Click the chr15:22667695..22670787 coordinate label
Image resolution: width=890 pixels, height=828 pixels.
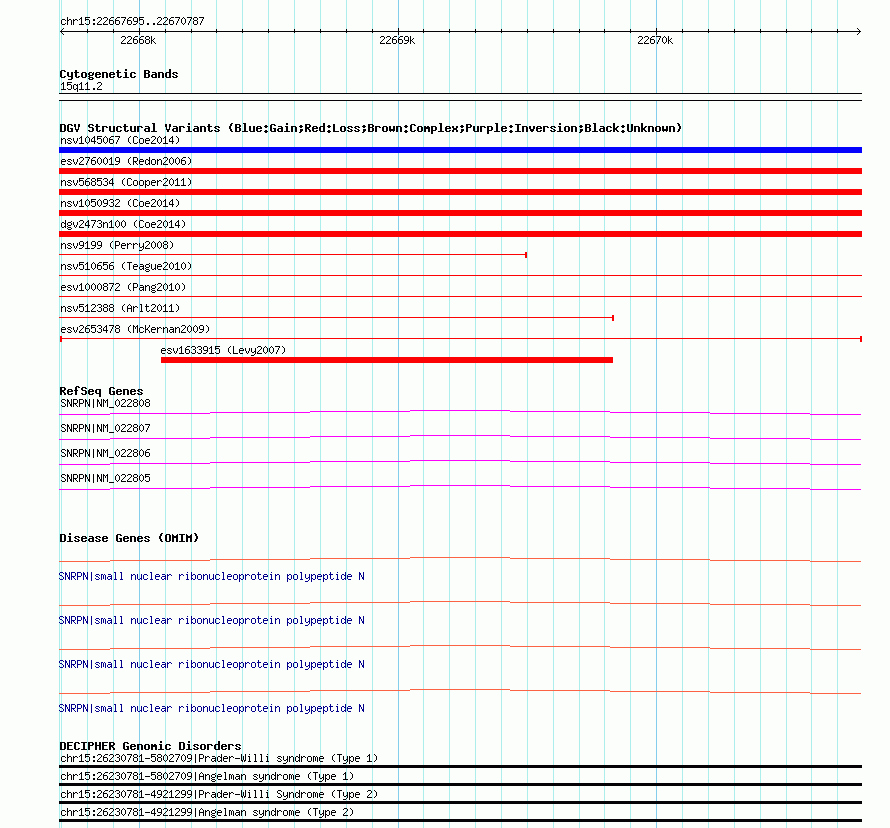(132, 21)
